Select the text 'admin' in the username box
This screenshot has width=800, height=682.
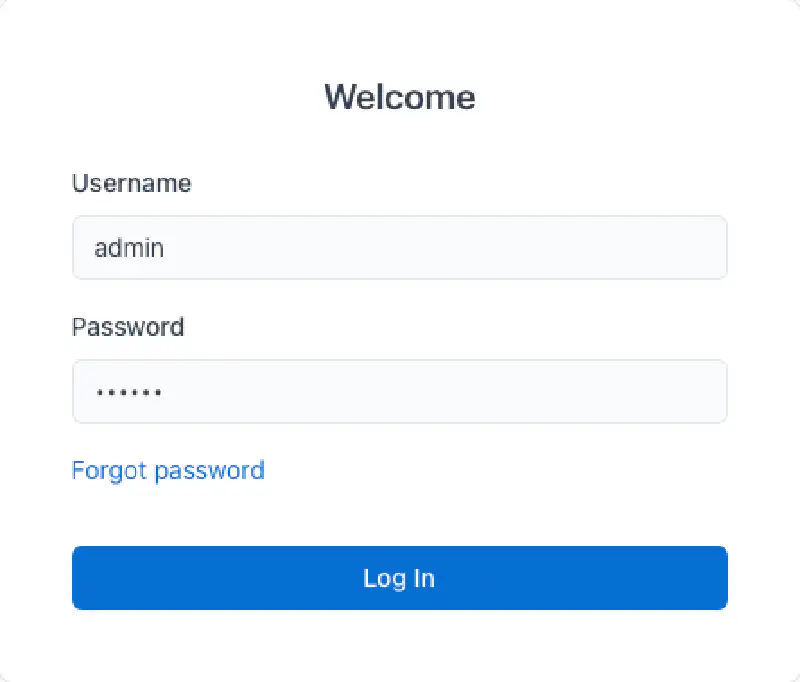point(129,247)
